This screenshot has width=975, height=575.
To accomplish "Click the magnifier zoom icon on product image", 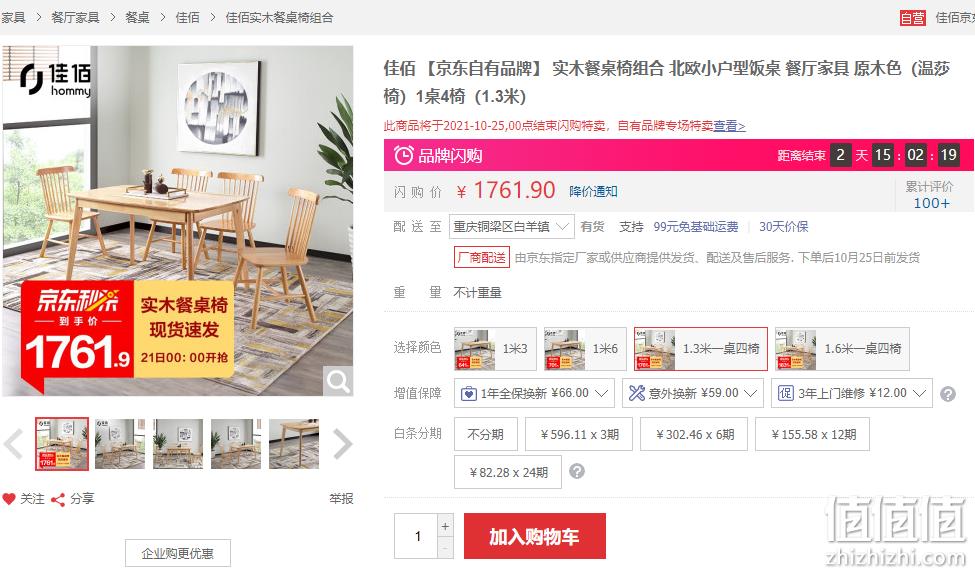I will [338, 380].
